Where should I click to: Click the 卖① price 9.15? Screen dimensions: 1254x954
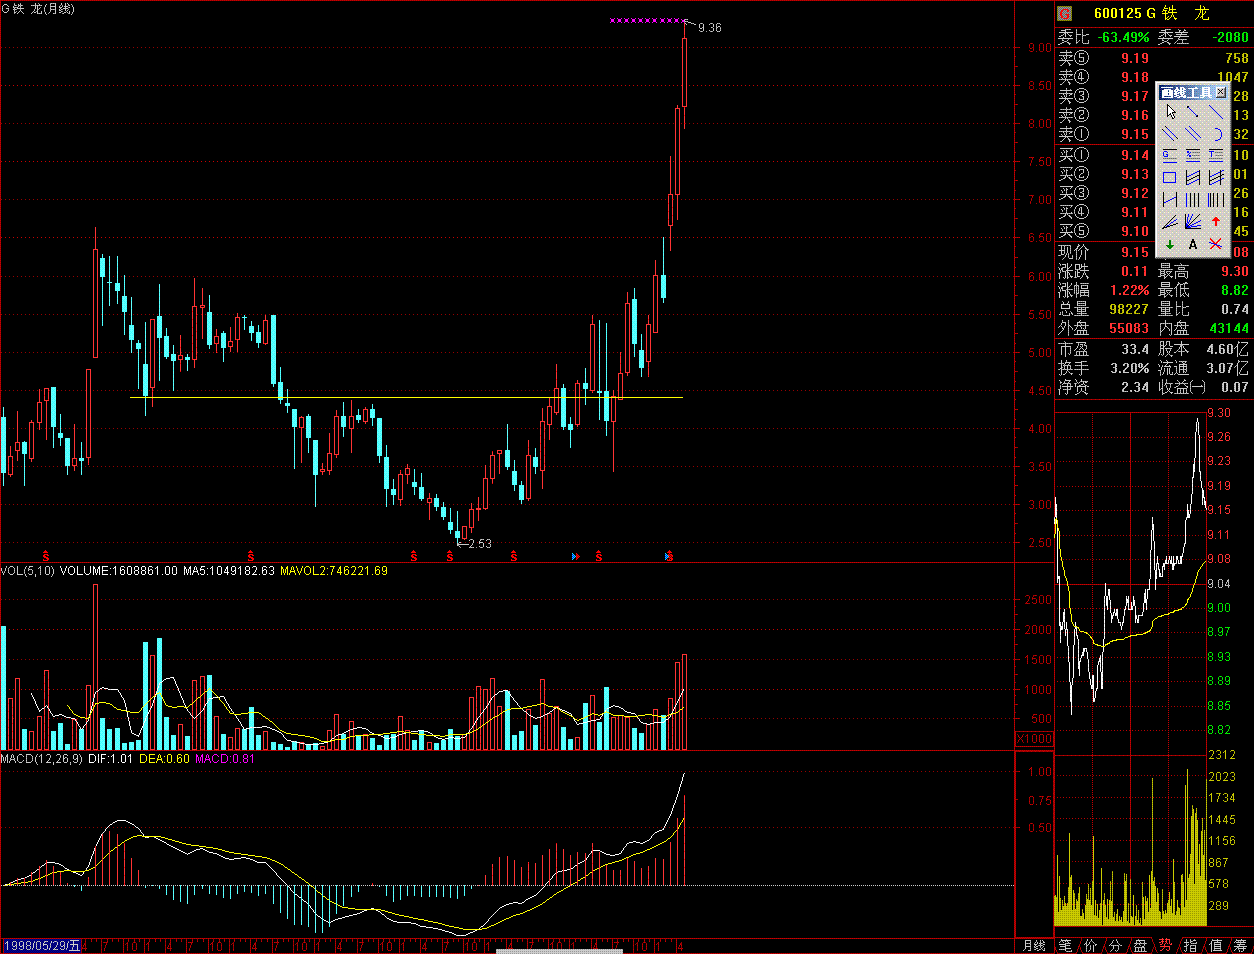1135,134
